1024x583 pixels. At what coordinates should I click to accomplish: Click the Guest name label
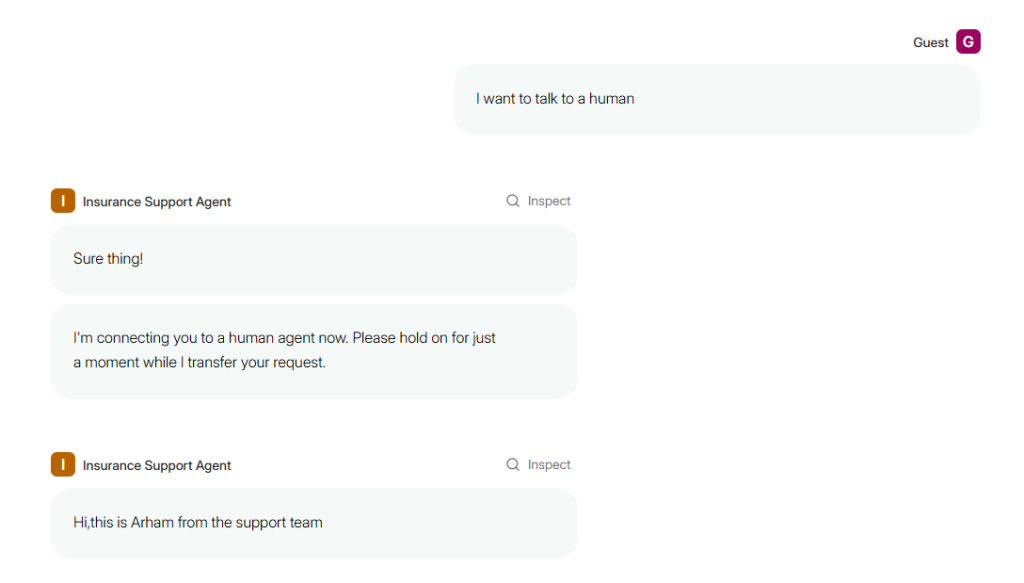pyautogui.click(x=930, y=43)
